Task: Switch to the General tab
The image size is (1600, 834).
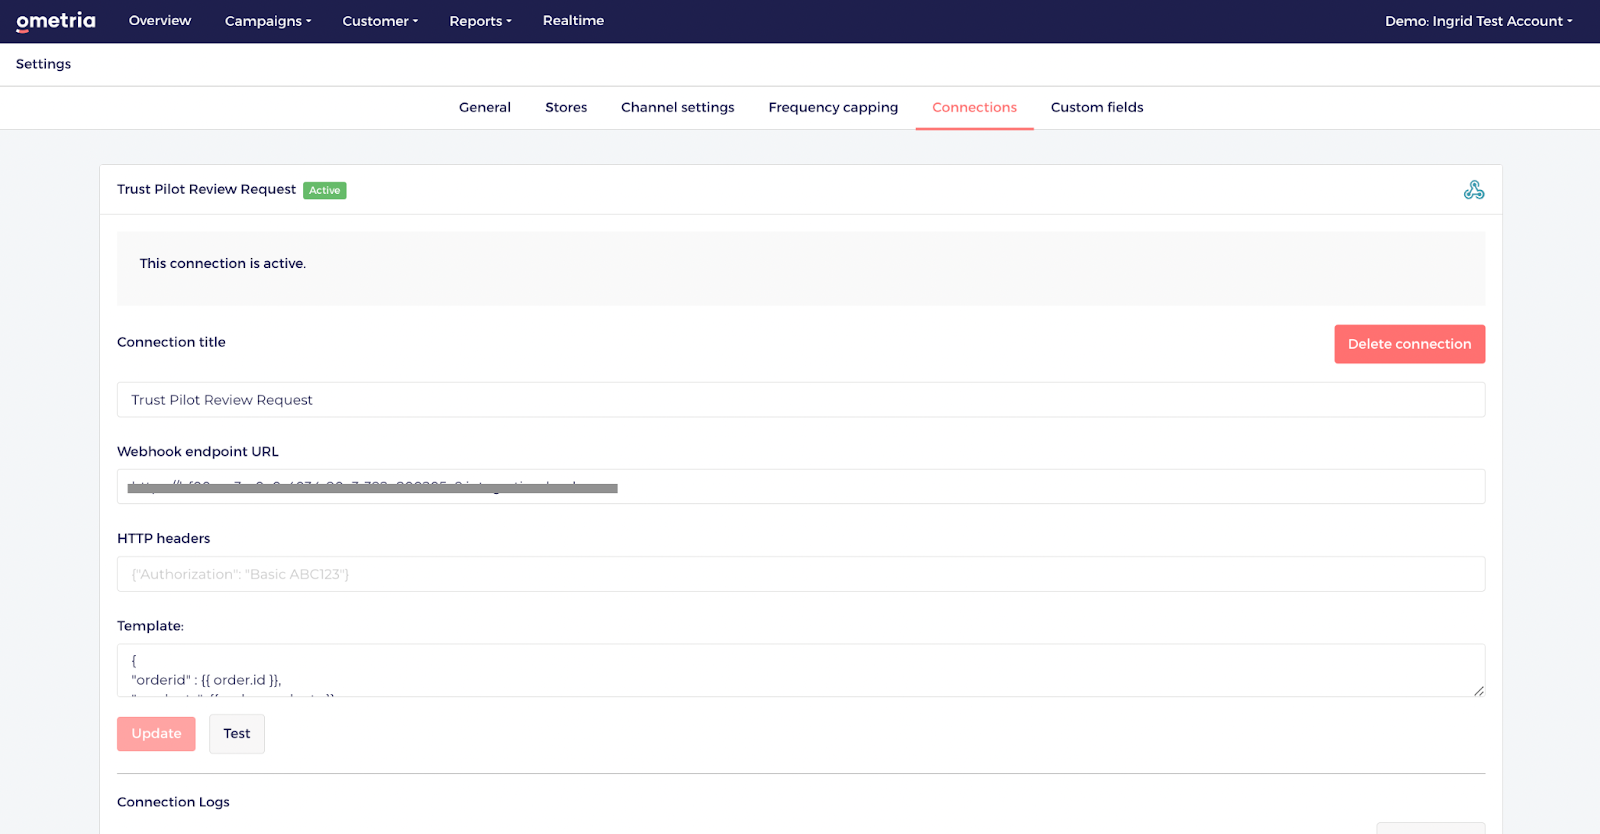Action: point(485,107)
